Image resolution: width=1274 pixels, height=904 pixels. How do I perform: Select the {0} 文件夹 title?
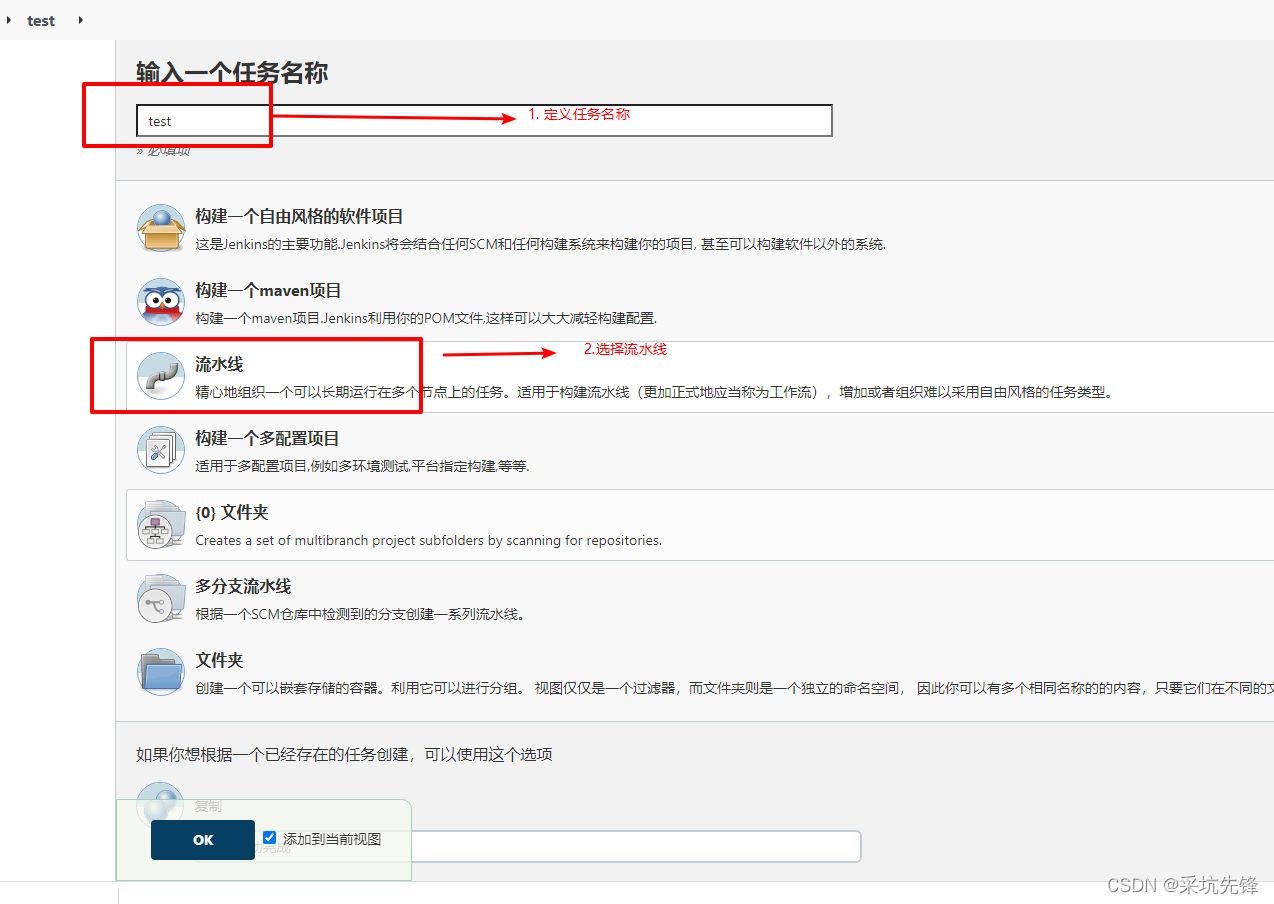coord(232,512)
